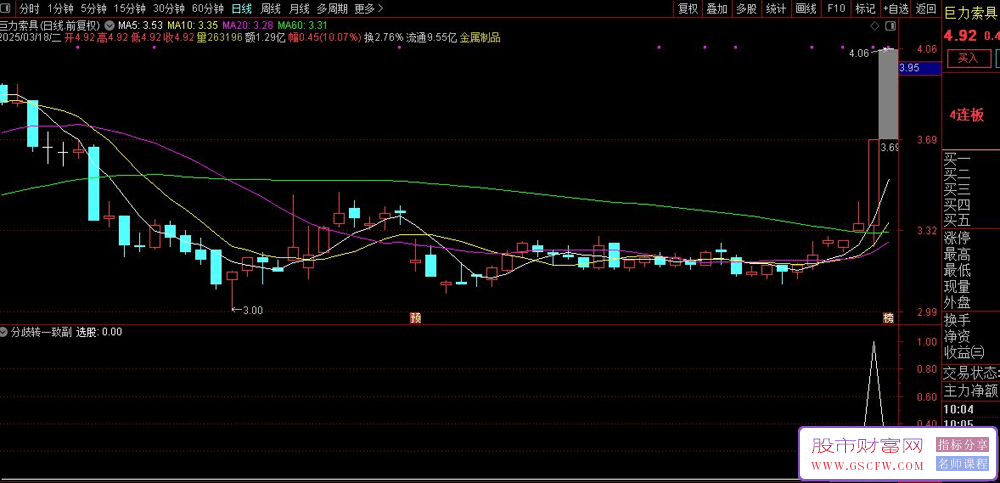Click the ←3.00 low price label

tap(247, 310)
